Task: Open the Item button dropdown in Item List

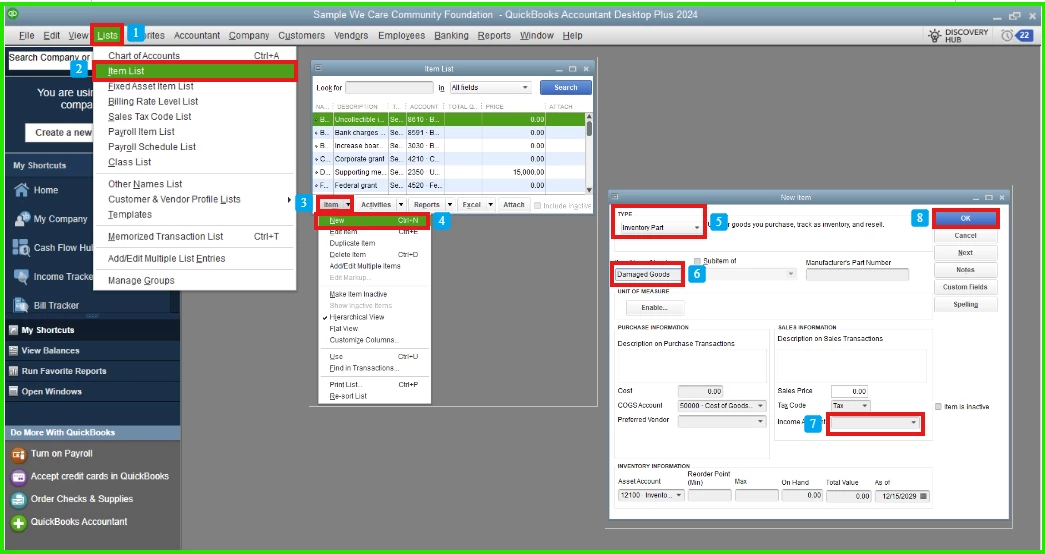Action: coord(349,205)
